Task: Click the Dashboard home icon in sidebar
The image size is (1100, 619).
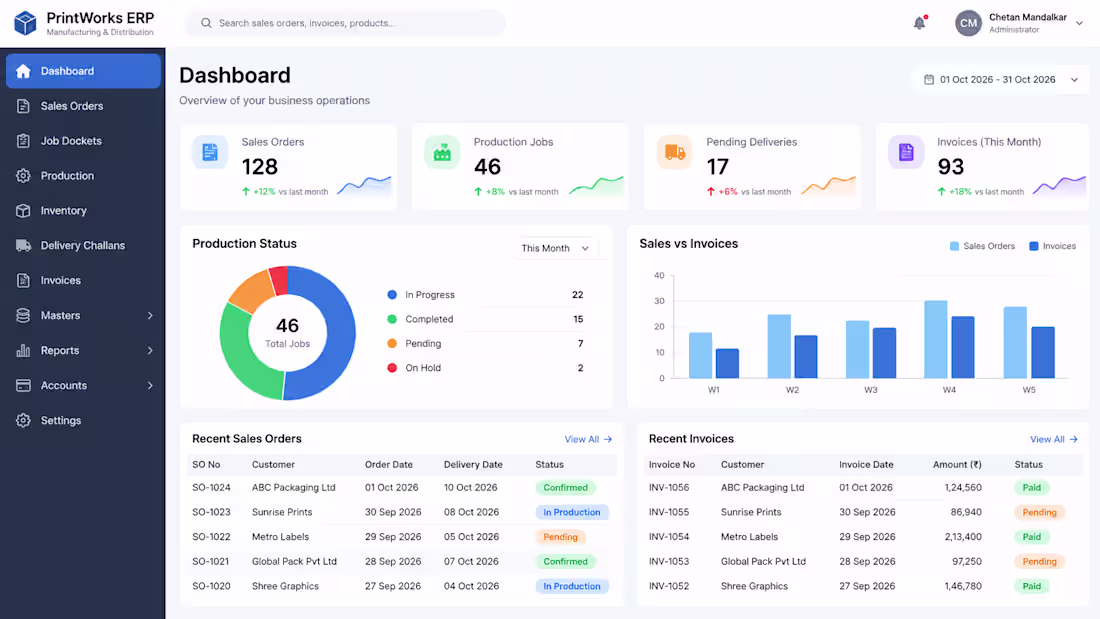Action: click(x=23, y=71)
